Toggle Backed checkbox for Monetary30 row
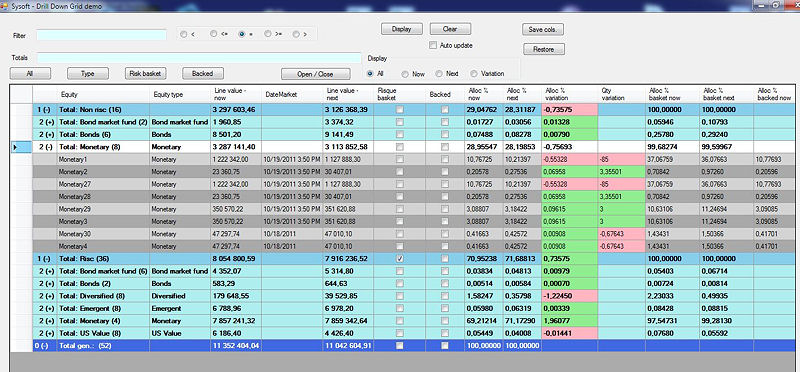The width and height of the screenshot is (800, 372). (445, 234)
